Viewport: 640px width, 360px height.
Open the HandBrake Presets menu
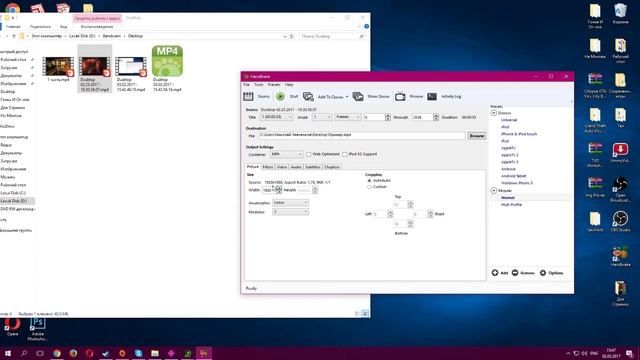274,84
